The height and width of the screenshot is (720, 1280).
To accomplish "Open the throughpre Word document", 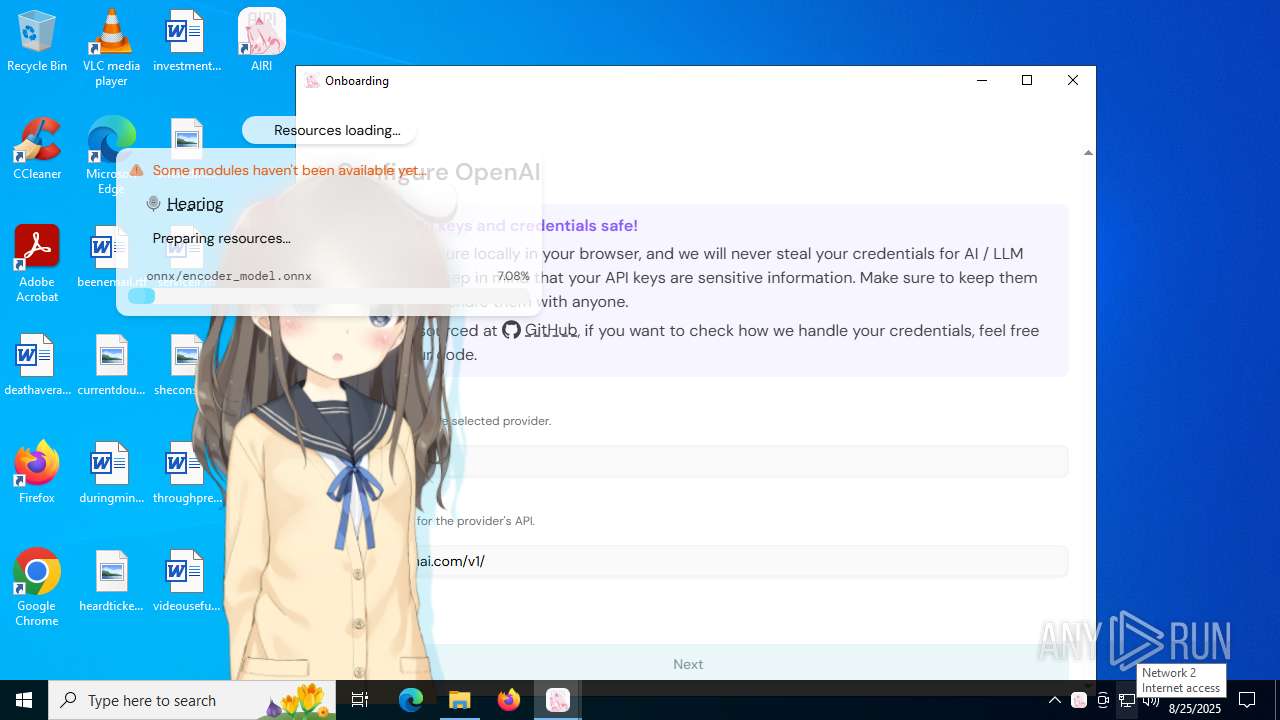I will (x=186, y=473).
